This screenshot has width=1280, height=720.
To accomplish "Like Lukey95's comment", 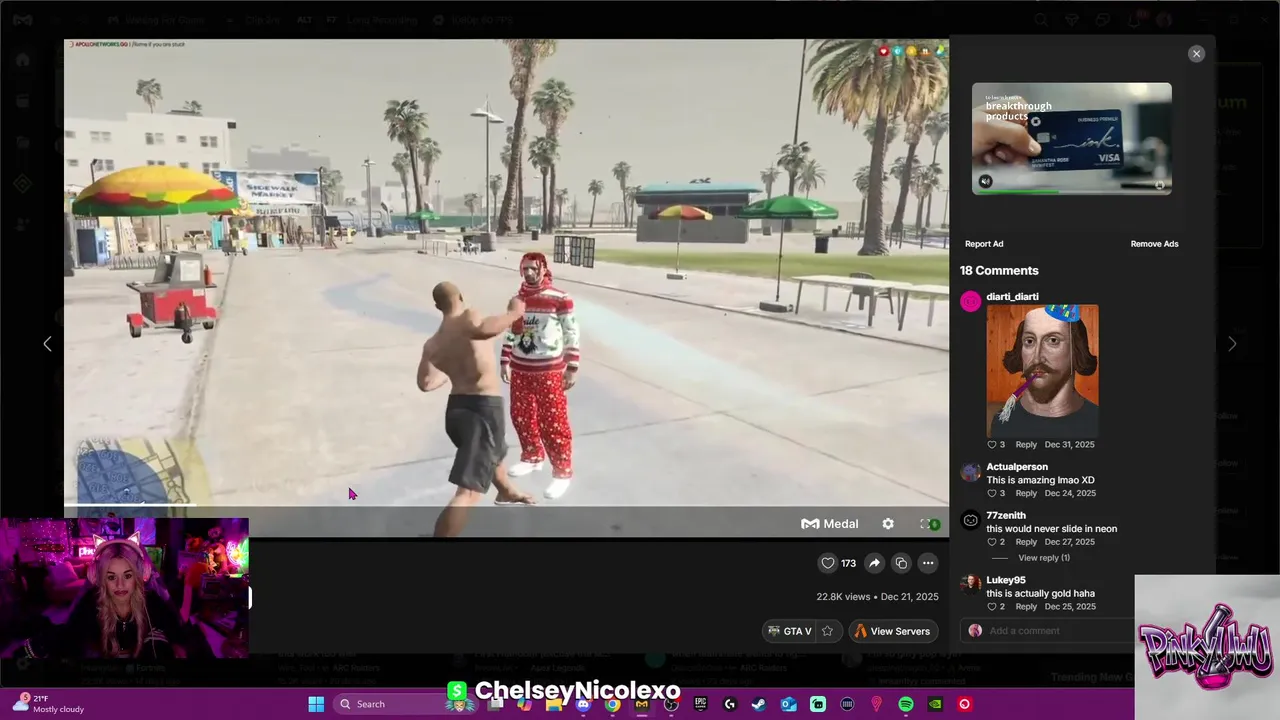I will coord(993,607).
